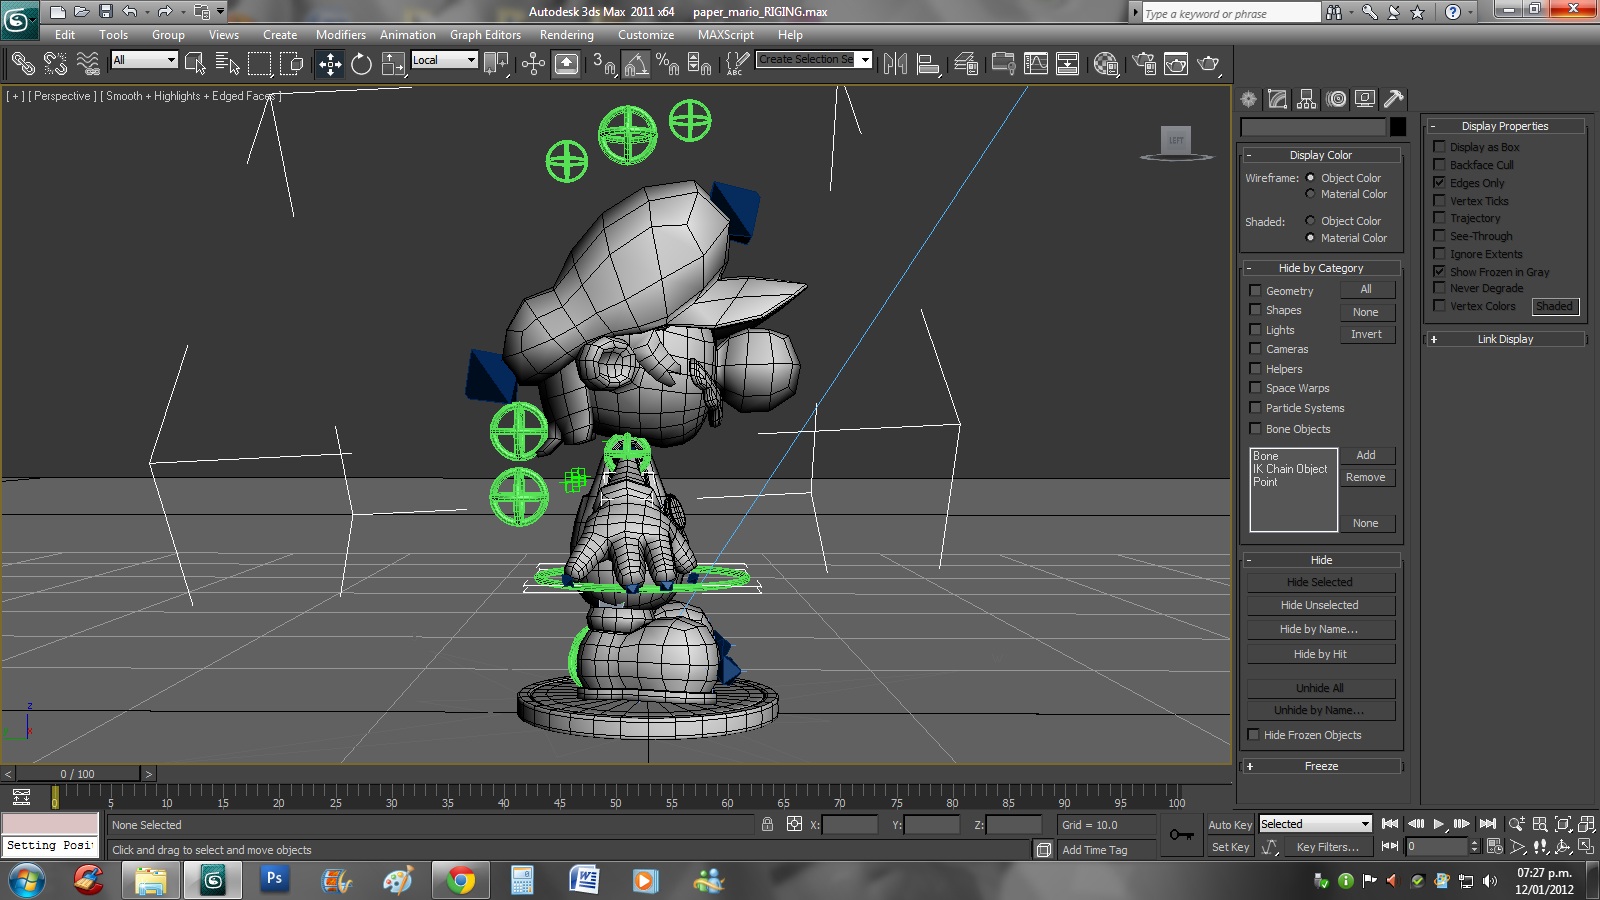Viewport: 1600px width, 900px height.
Task: Enable the Shapes hide category checkbox
Action: point(1255,310)
